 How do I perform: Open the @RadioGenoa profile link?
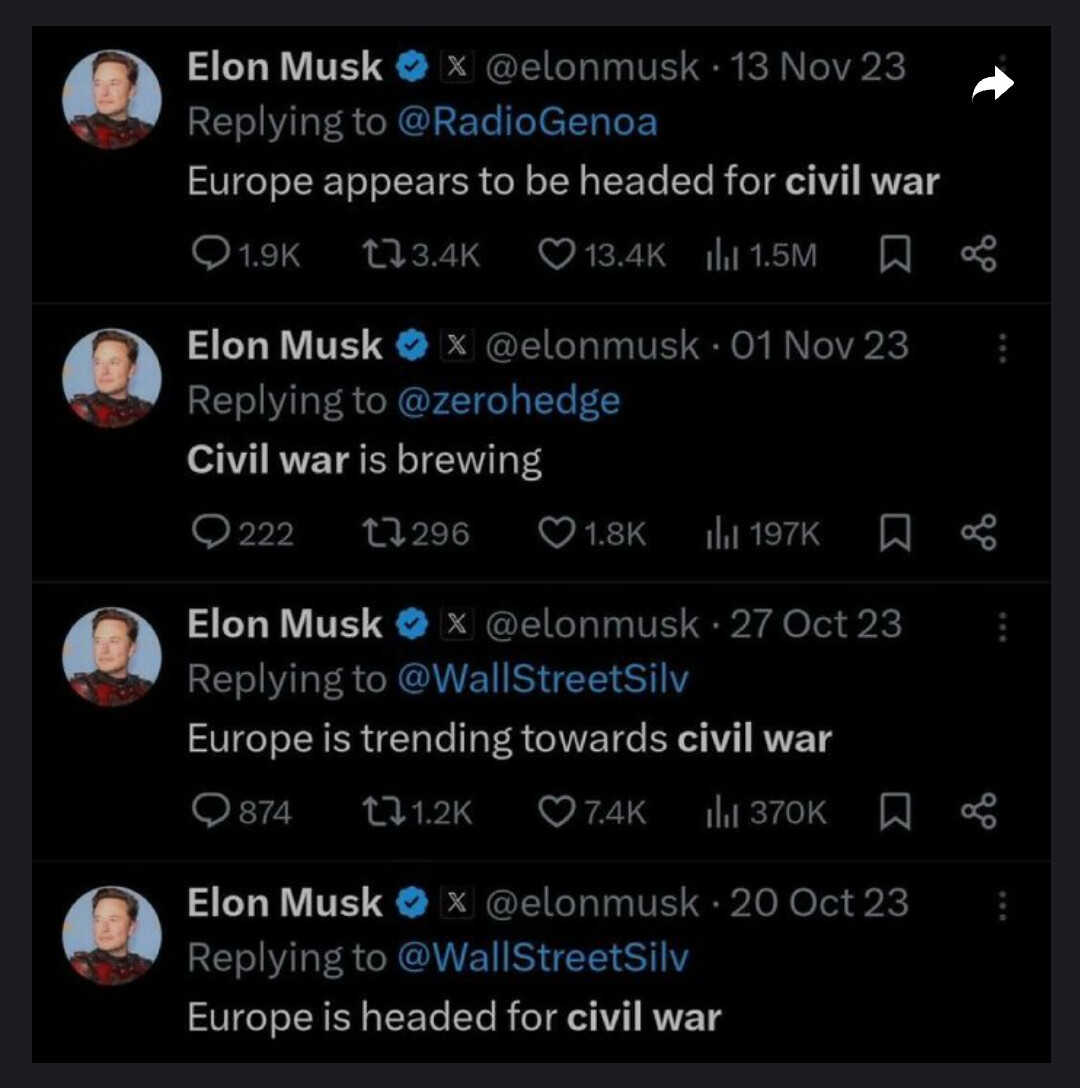point(527,122)
